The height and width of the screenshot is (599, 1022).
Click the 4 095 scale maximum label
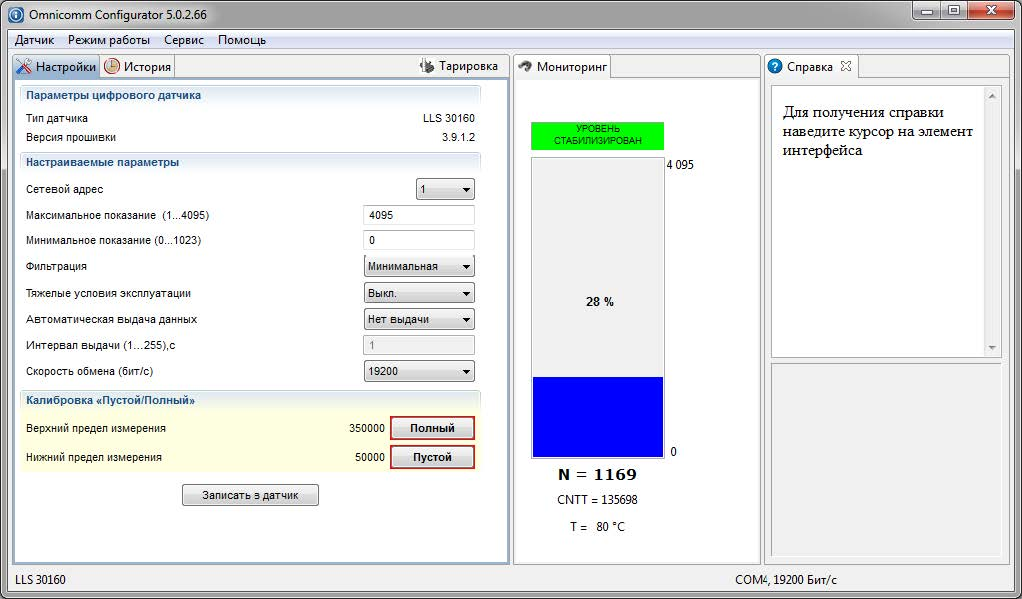coord(680,165)
